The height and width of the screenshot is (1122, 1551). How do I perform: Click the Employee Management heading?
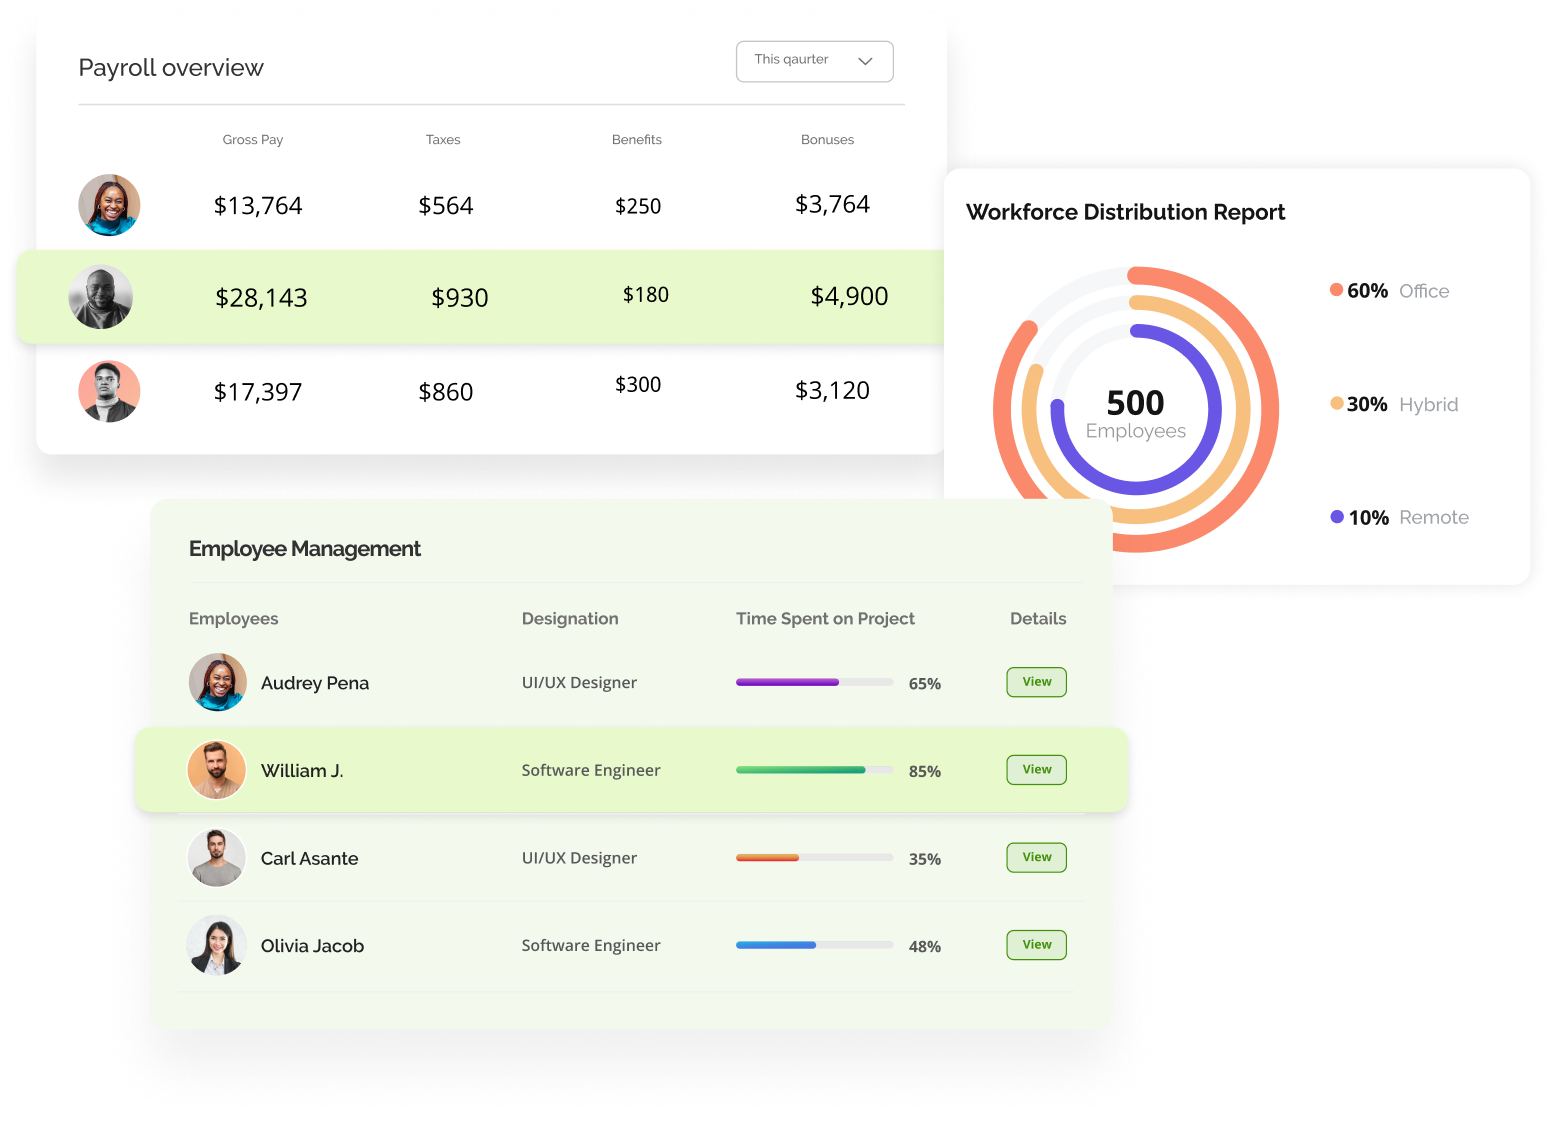click(305, 549)
